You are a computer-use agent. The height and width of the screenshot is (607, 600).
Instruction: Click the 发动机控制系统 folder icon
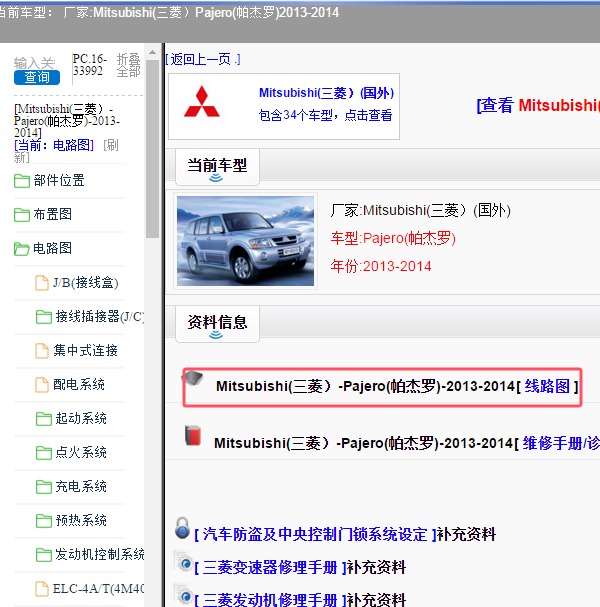44,555
